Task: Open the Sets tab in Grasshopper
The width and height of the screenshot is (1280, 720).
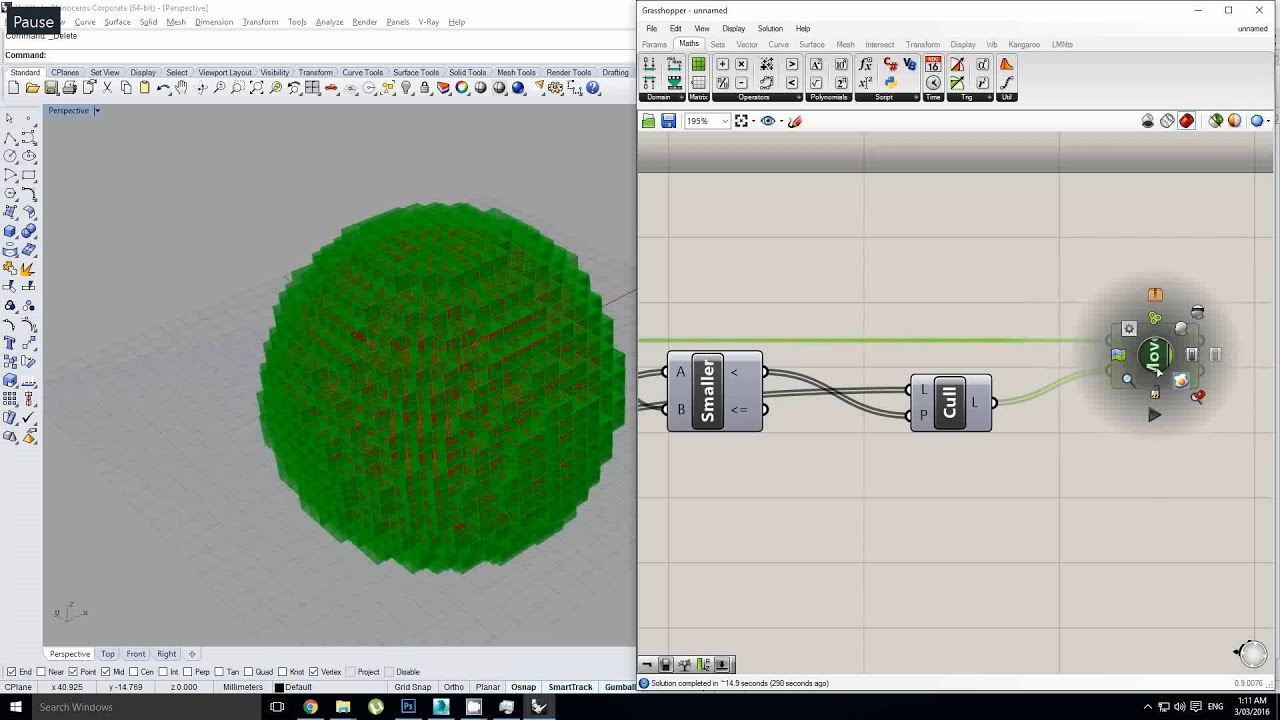Action: [x=718, y=44]
